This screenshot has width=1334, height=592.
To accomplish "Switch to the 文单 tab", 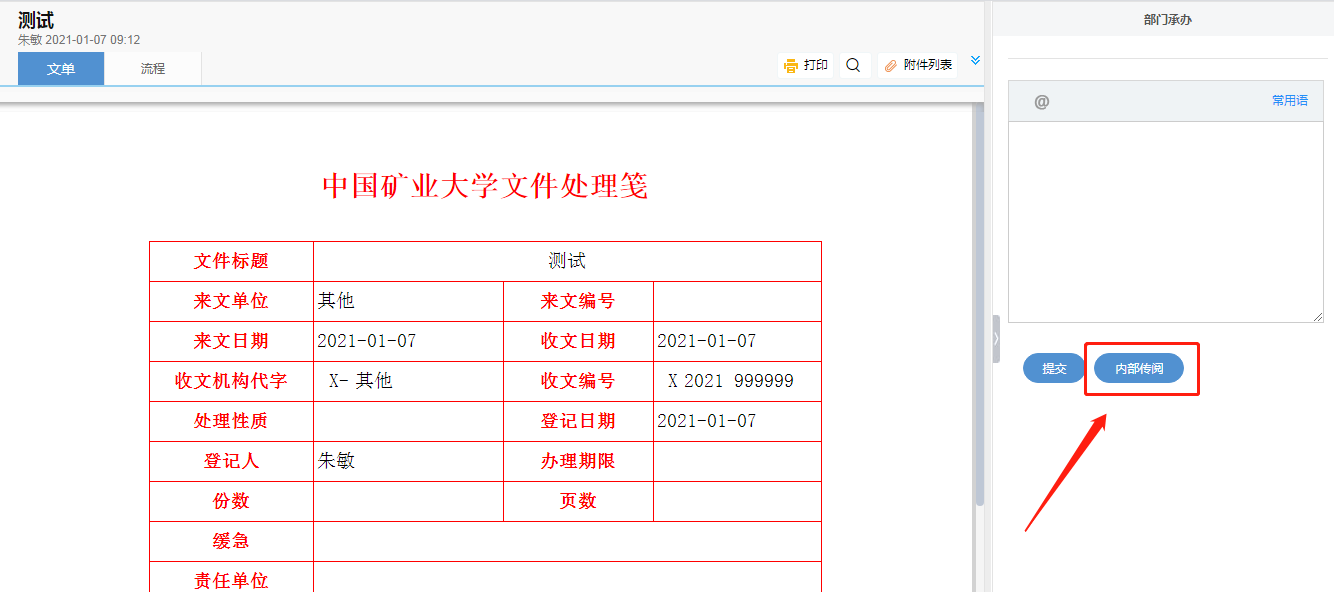I will pyautogui.click(x=61, y=68).
